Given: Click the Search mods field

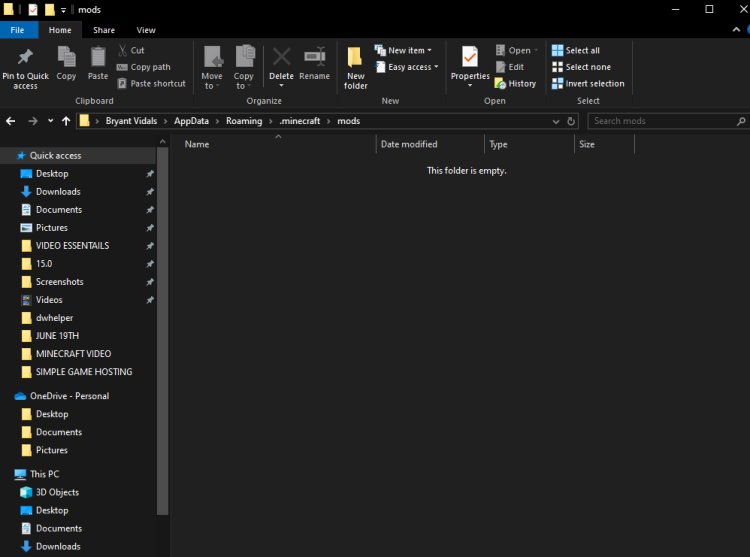Looking at the screenshot, I should (x=667, y=121).
